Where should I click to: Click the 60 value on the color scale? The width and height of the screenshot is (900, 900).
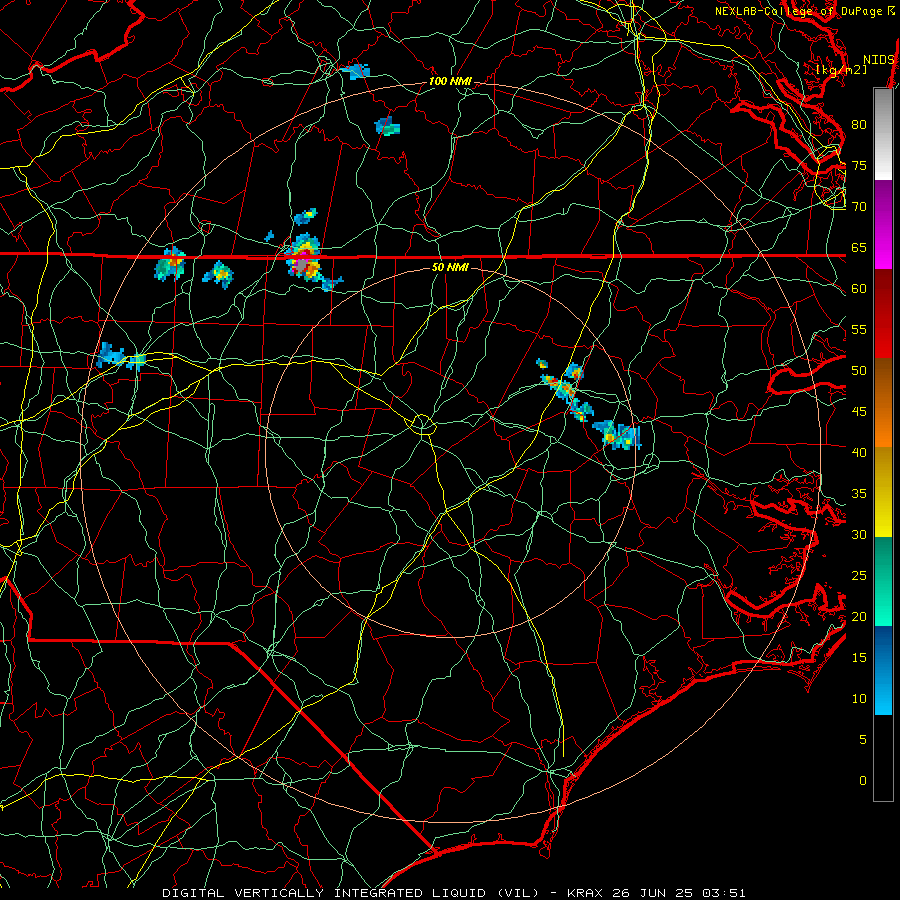coord(859,289)
